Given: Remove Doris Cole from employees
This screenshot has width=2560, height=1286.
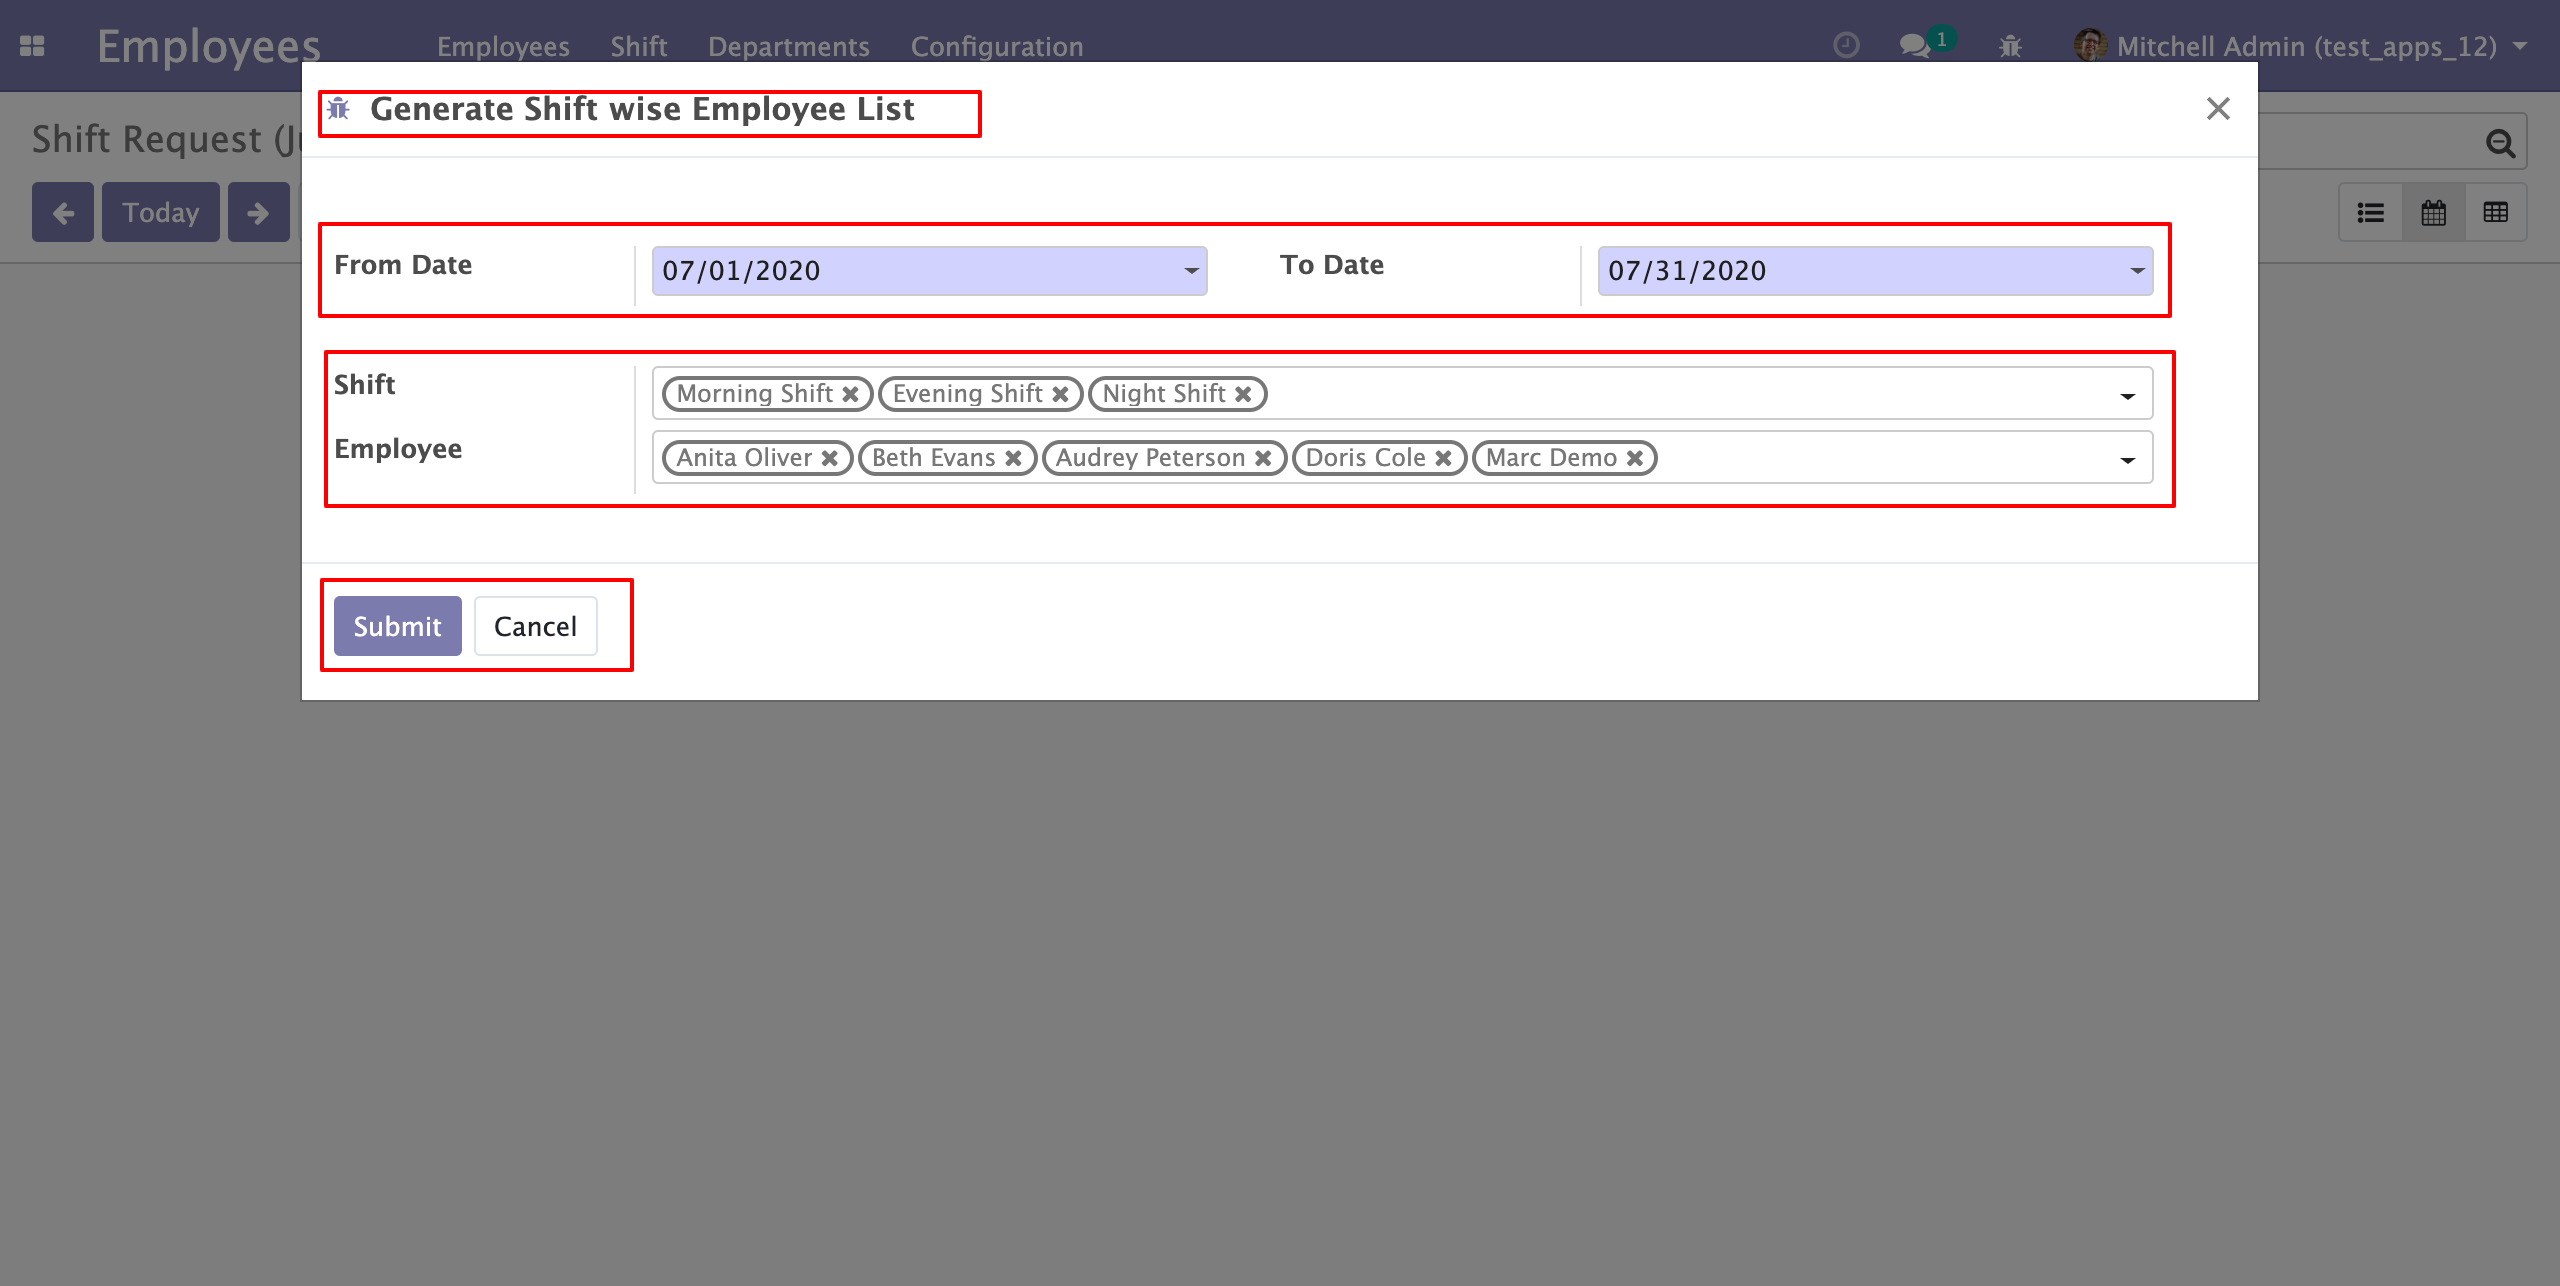Looking at the screenshot, I should coord(1444,458).
